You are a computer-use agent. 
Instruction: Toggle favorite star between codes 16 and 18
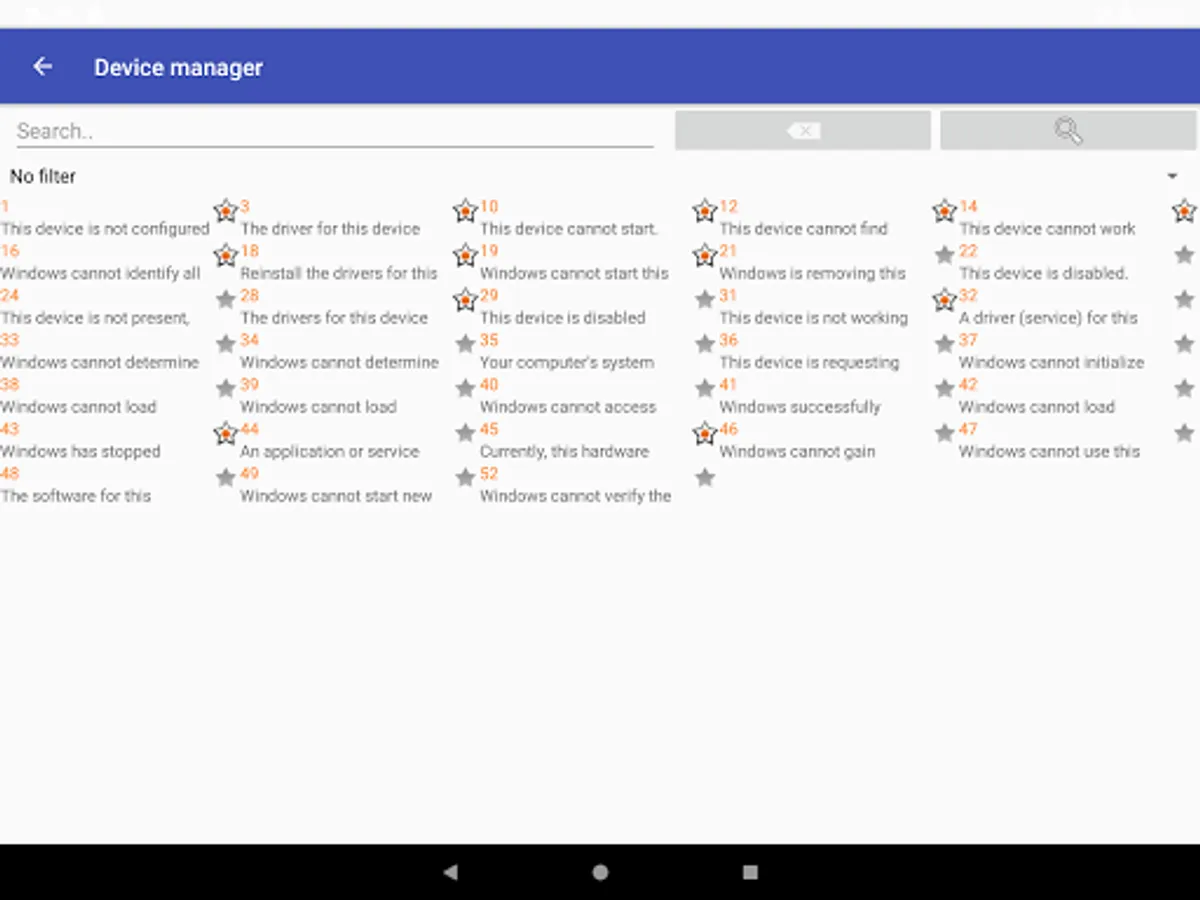coord(226,255)
